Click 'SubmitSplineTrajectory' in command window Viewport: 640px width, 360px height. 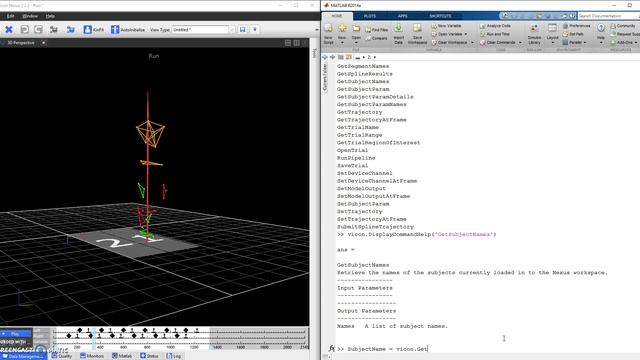375,227
